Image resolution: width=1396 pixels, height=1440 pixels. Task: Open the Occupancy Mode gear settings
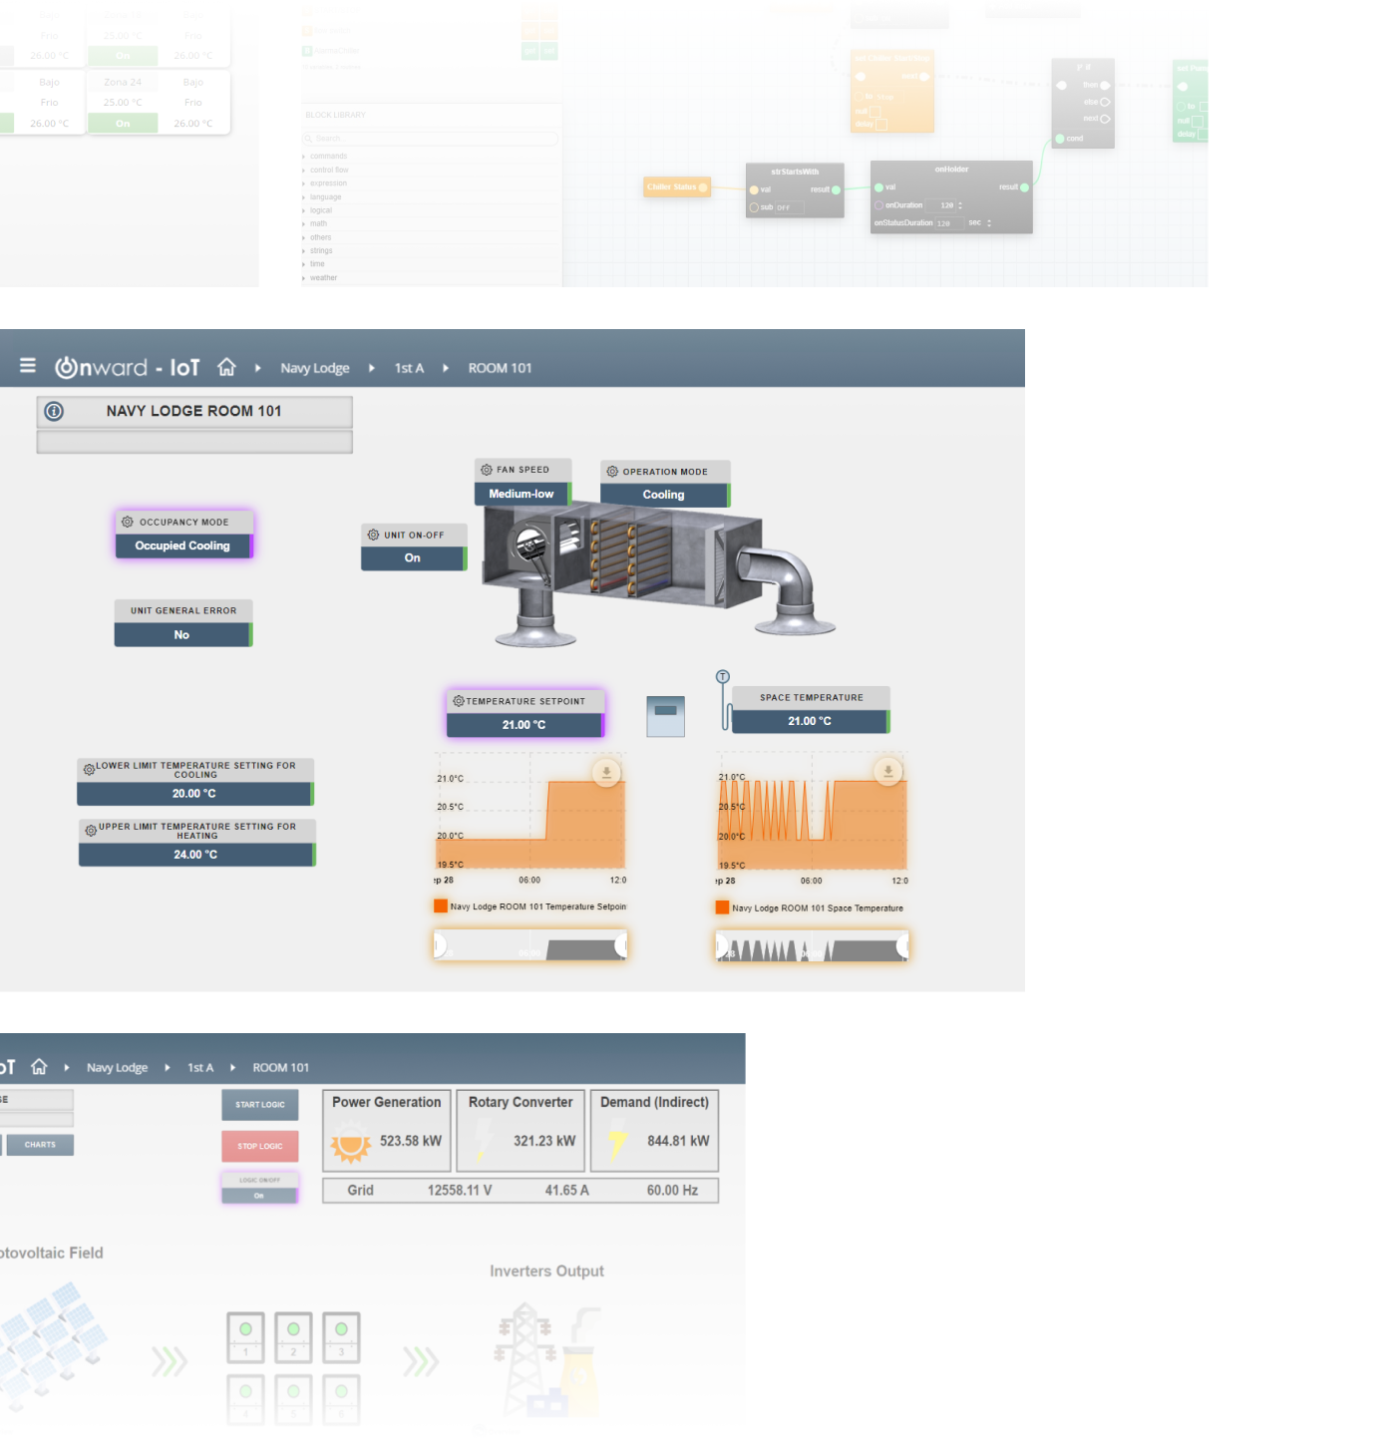point(127,522)
